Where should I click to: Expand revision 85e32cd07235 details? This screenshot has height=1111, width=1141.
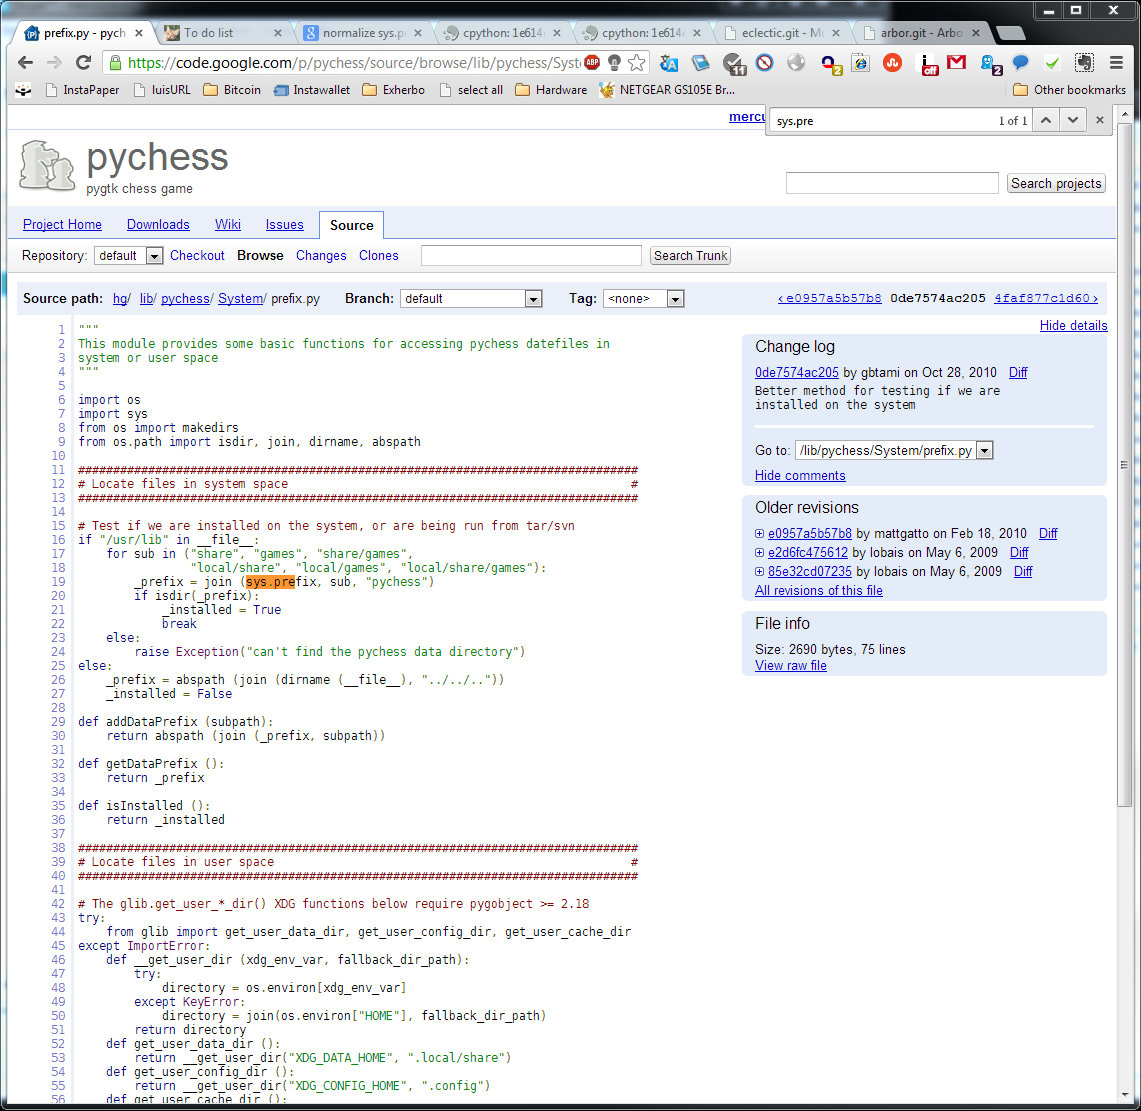[760, 572]
